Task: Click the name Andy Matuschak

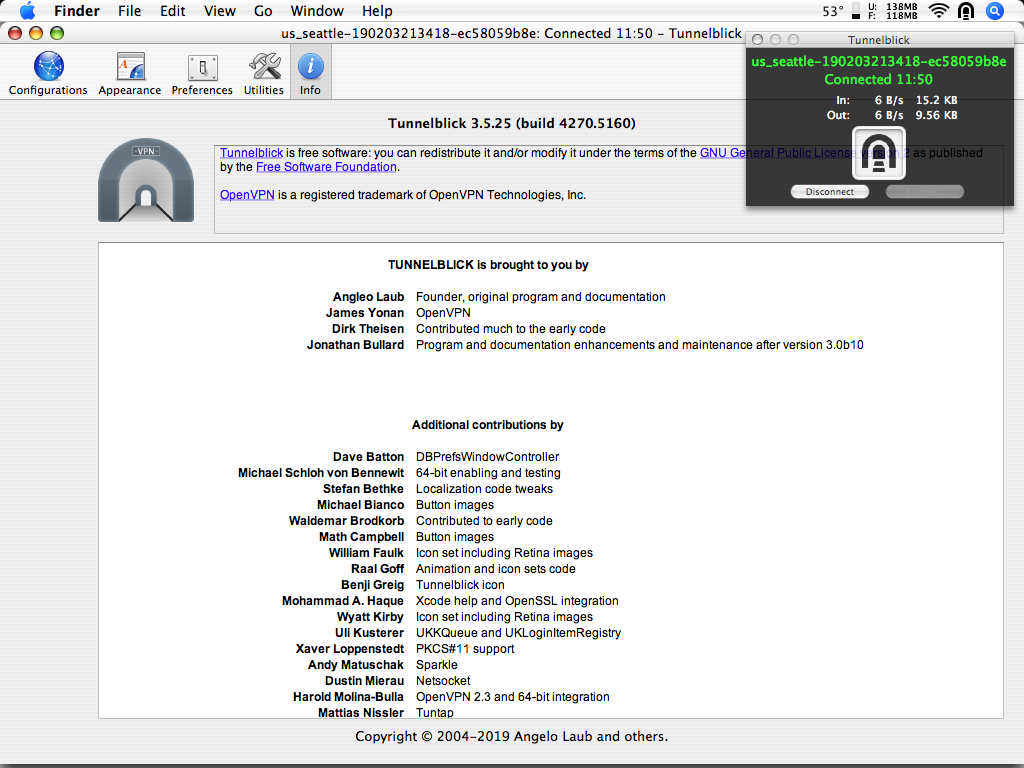Action: pyautogui.click(x=356, y=665)
